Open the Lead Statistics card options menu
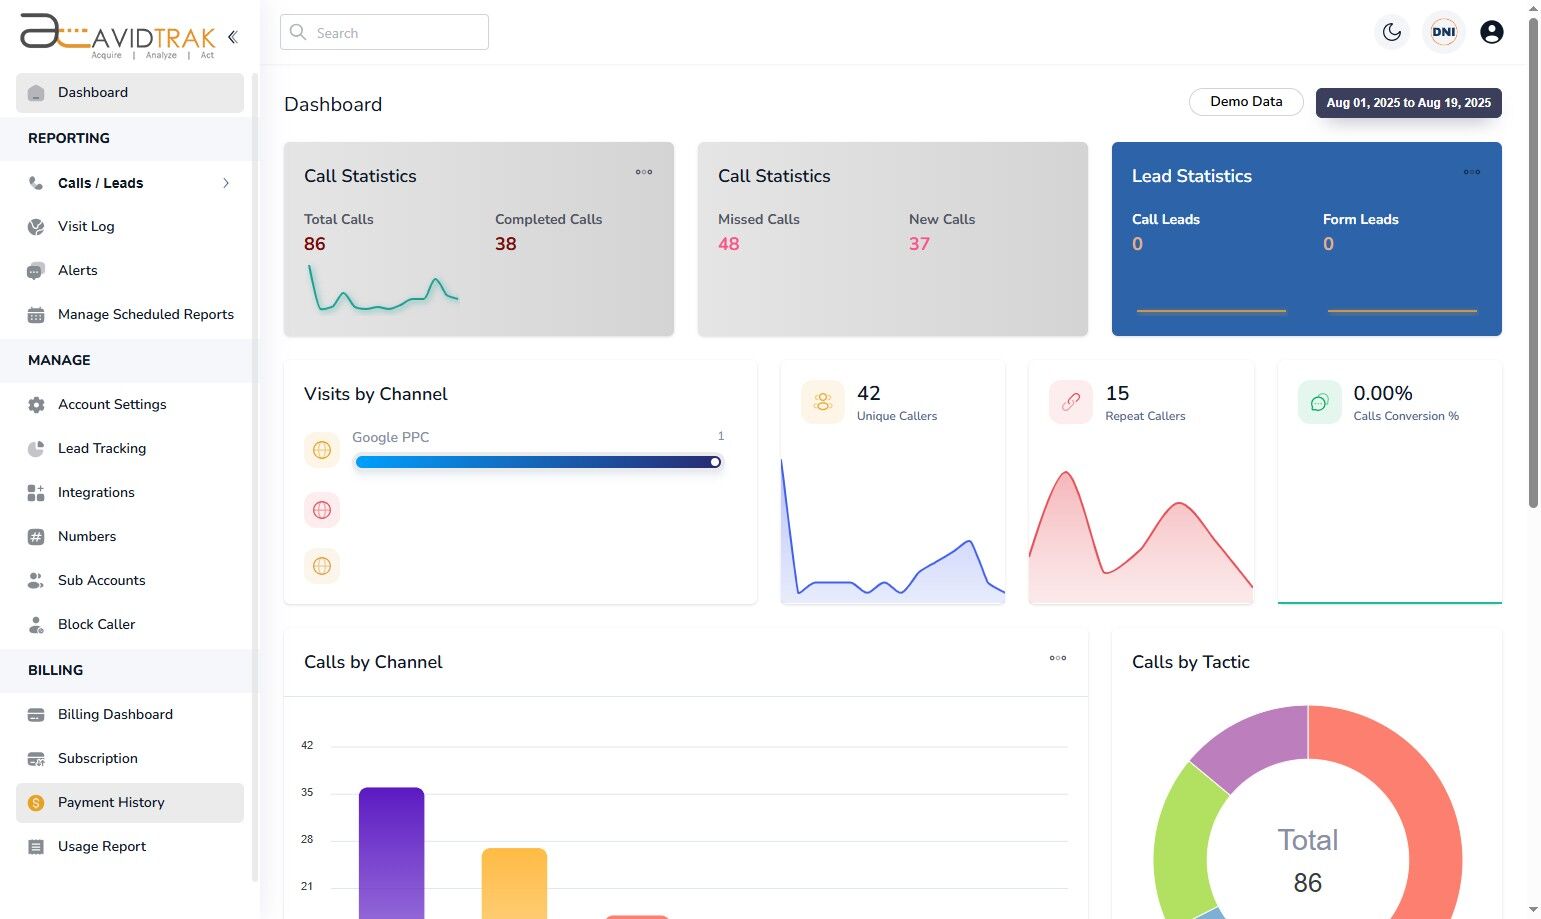This screenshot has height=919, width=1541. click(x=1472, y=172)
